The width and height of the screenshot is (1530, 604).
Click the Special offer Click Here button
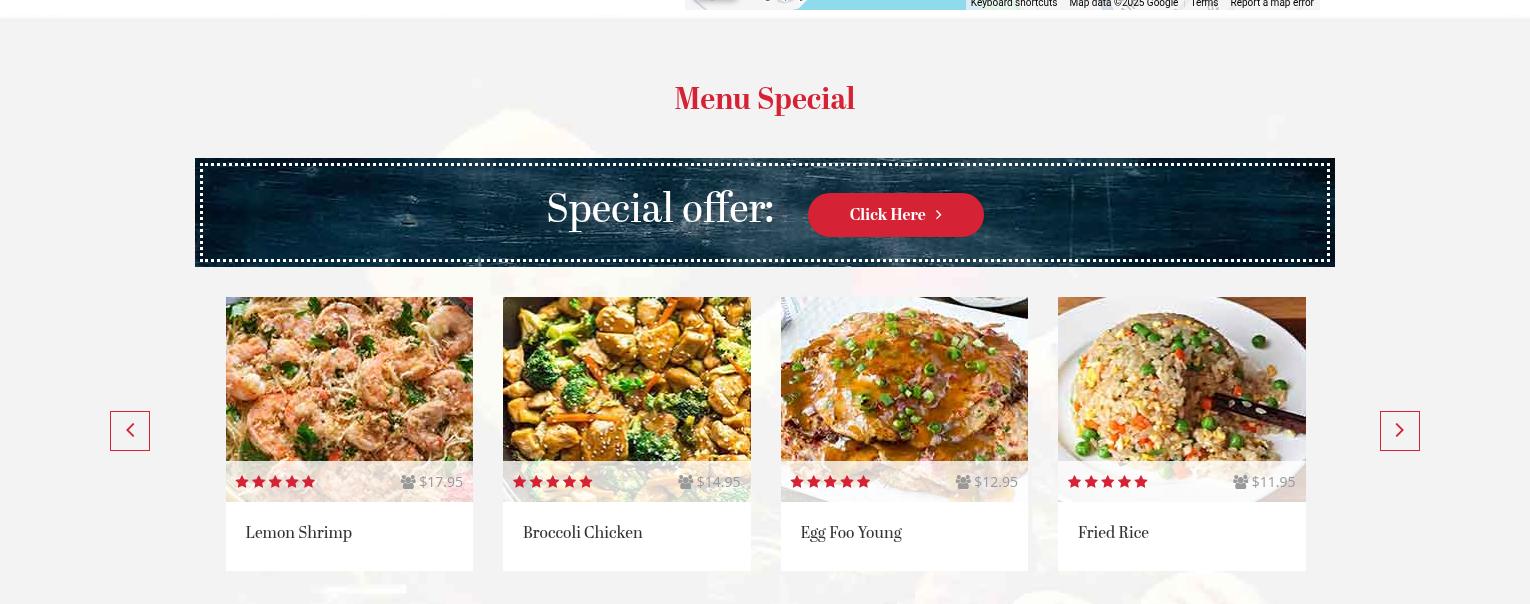[896, 215]
